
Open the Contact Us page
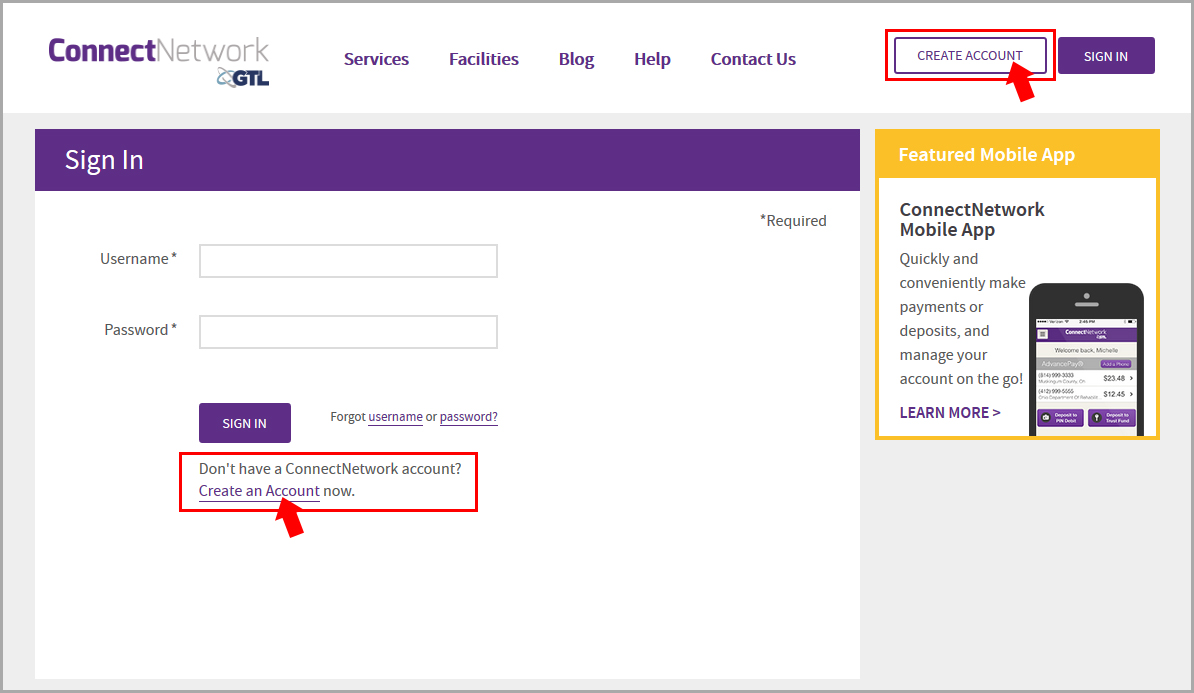point(753,59)
